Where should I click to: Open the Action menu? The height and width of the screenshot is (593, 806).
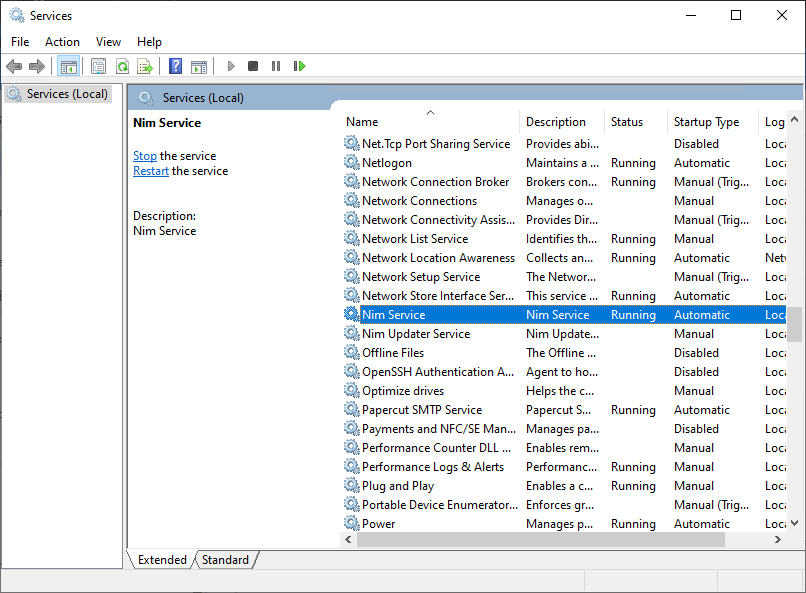point(62,42)
